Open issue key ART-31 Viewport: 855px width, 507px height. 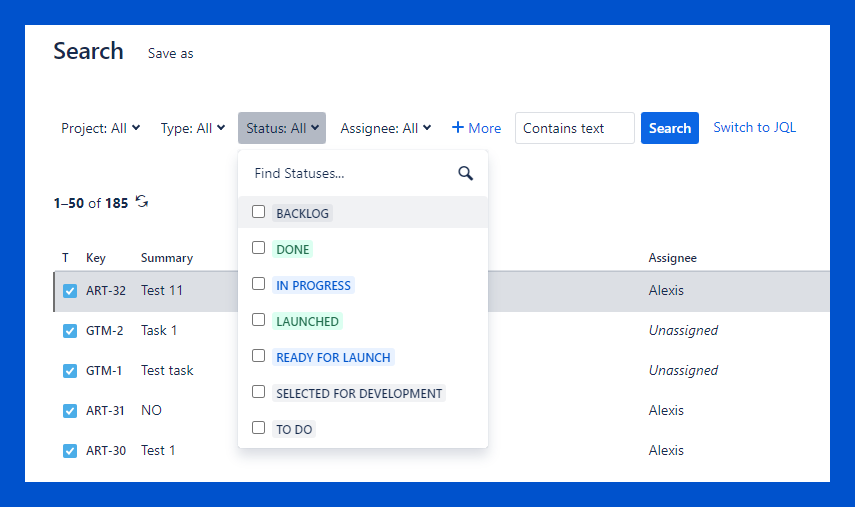[105, 411]
